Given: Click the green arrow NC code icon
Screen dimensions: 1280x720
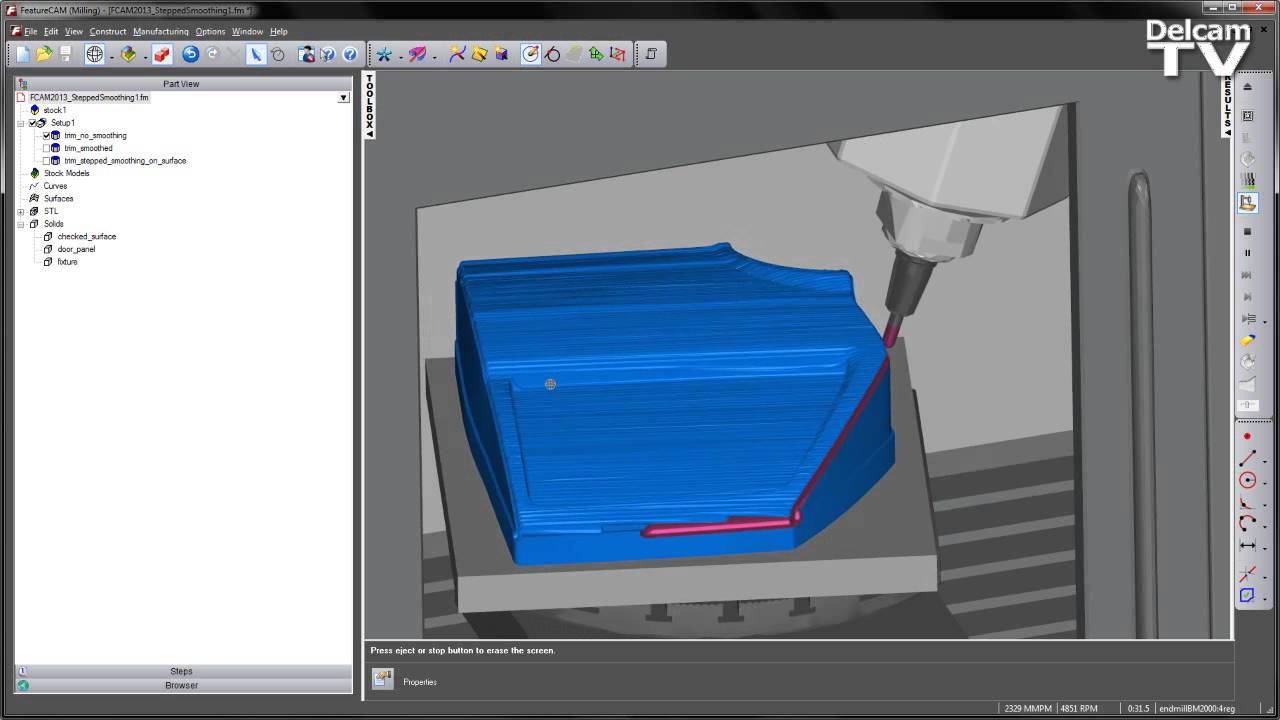Looking at the screenshot, I should point(596,54).
